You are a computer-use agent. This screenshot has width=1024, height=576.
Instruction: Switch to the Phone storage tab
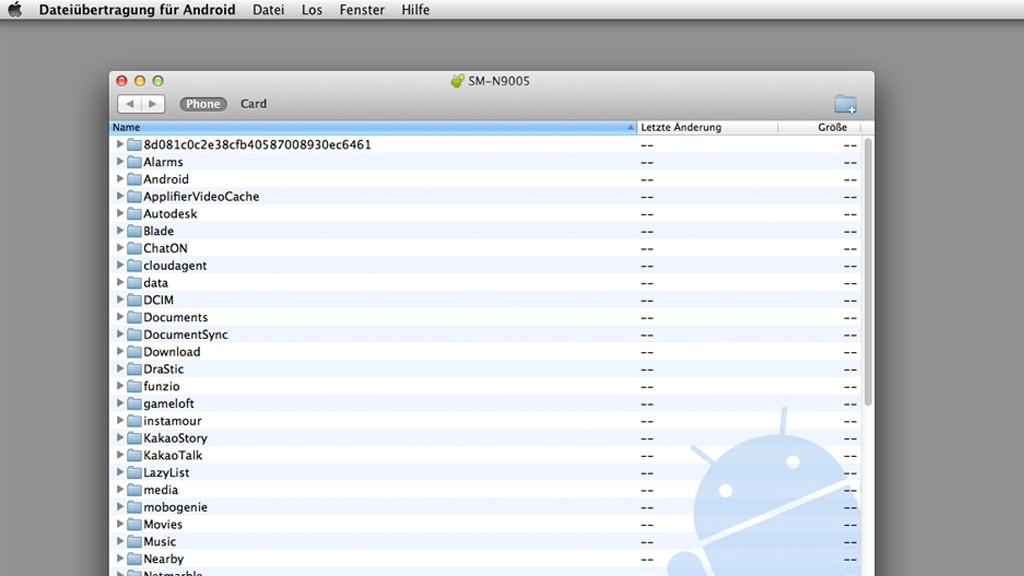(x=203, y=104)
